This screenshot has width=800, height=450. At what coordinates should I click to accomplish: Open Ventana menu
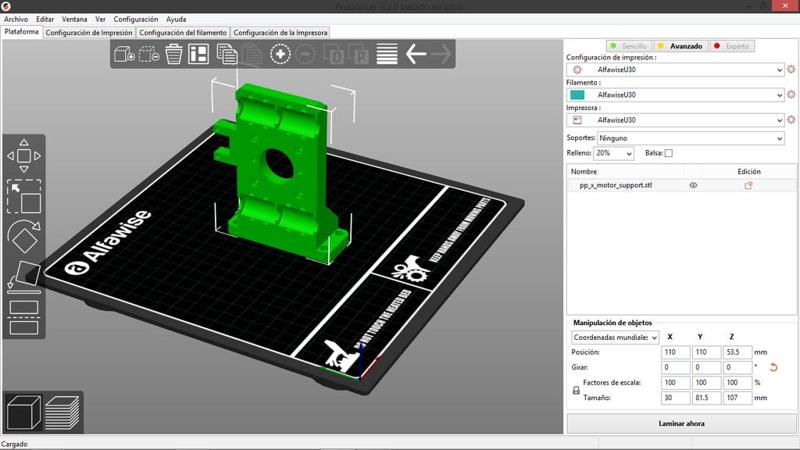point(74,19)
